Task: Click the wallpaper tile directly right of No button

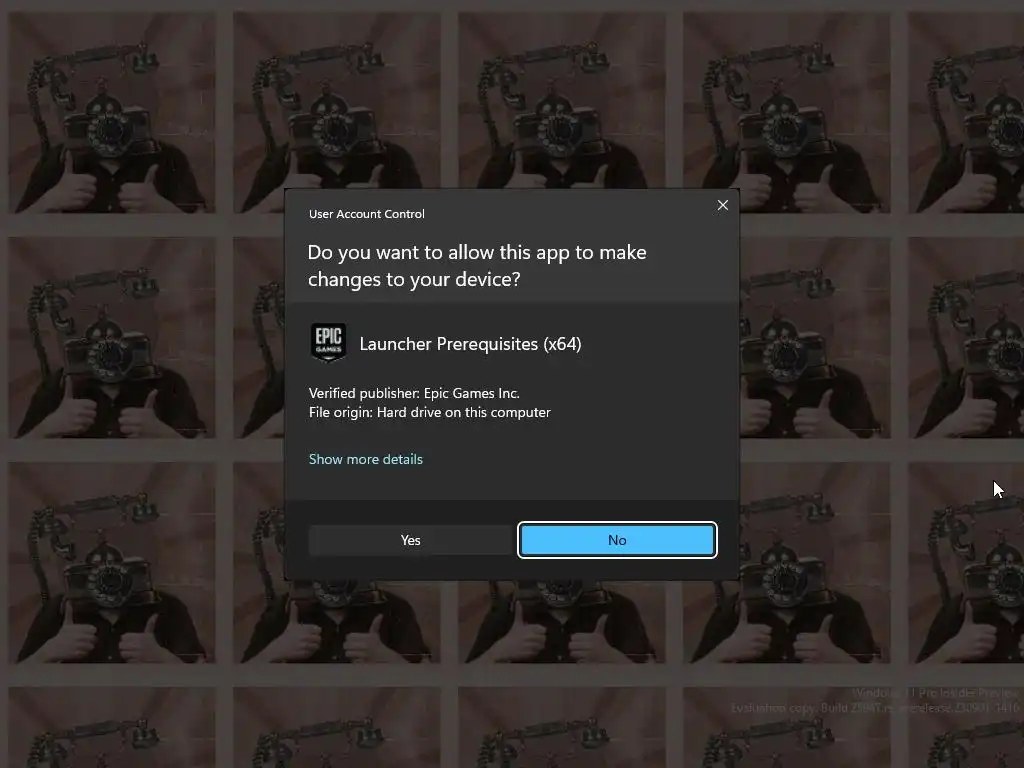Action: [816, 562]
